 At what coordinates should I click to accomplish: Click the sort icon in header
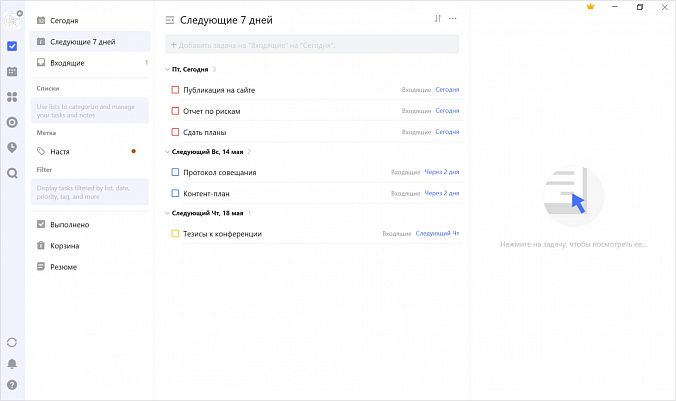pyautogui.click(x=438, y=19)
